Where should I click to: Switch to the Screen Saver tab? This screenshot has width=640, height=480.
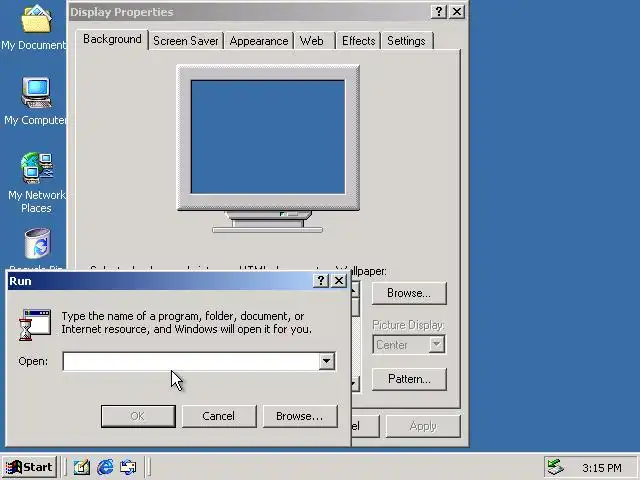[186, 41]
